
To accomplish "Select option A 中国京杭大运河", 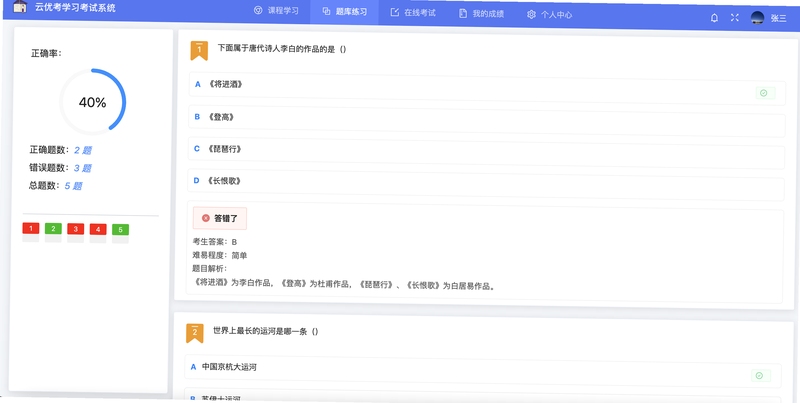I will pyautogui.click(x=483, y=371).
